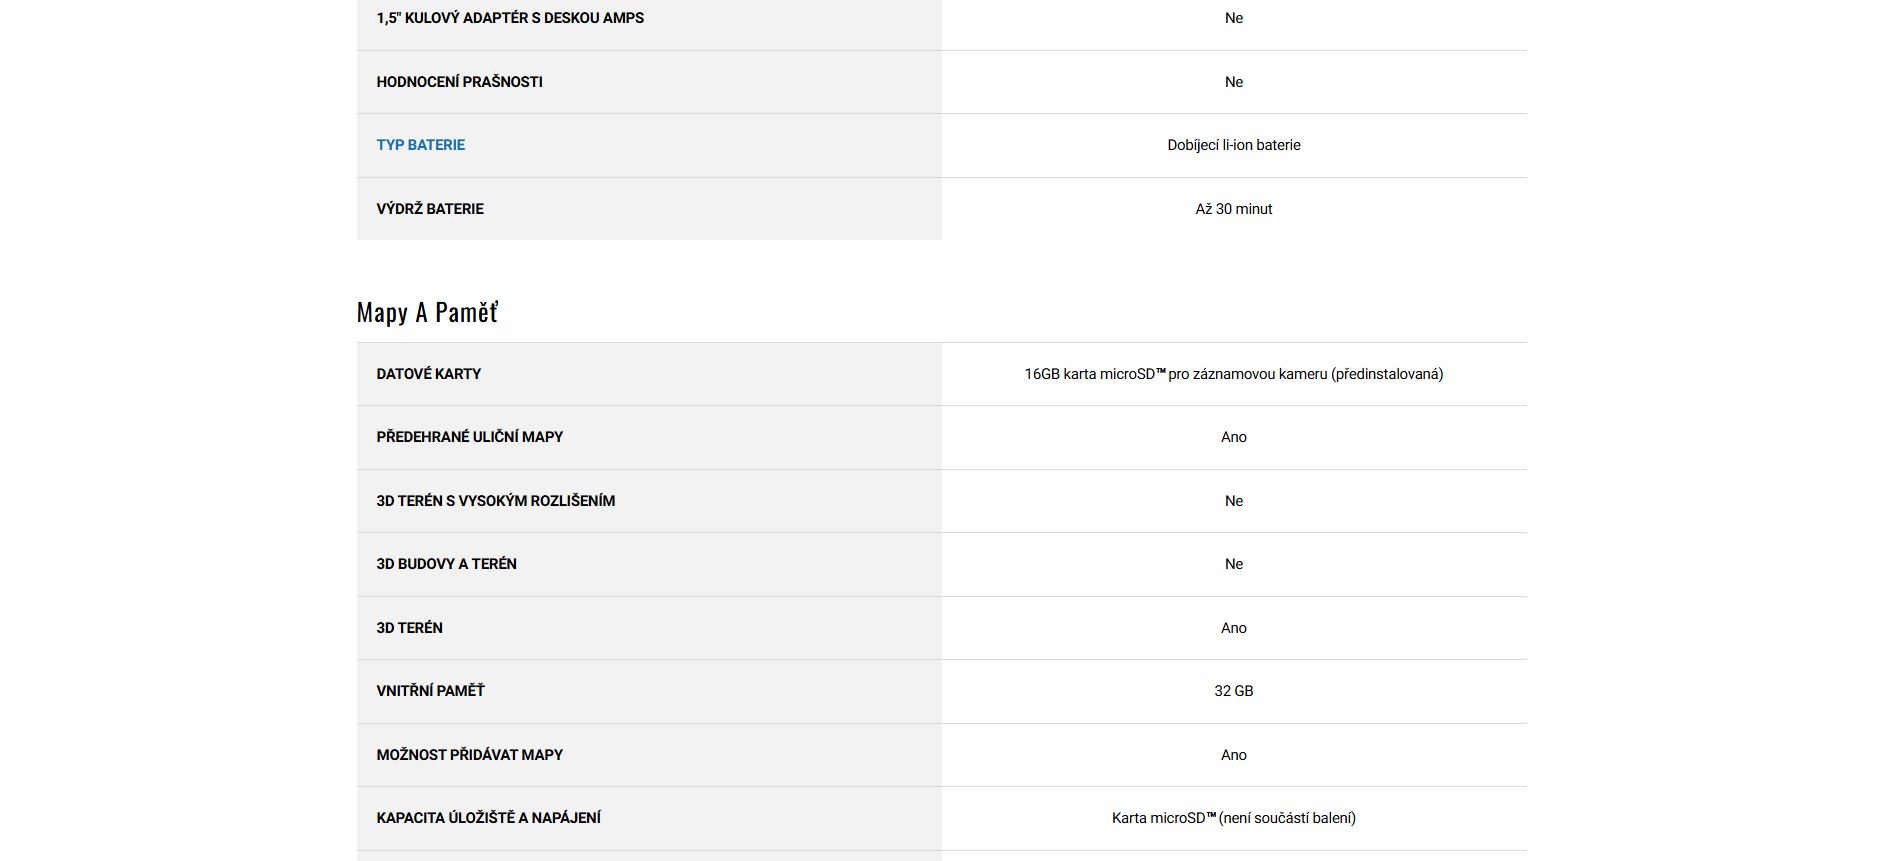Click the TYP BATERIE link
Image resolution: width=1885 pixels, height=861 pixels.
click(420, 145)
